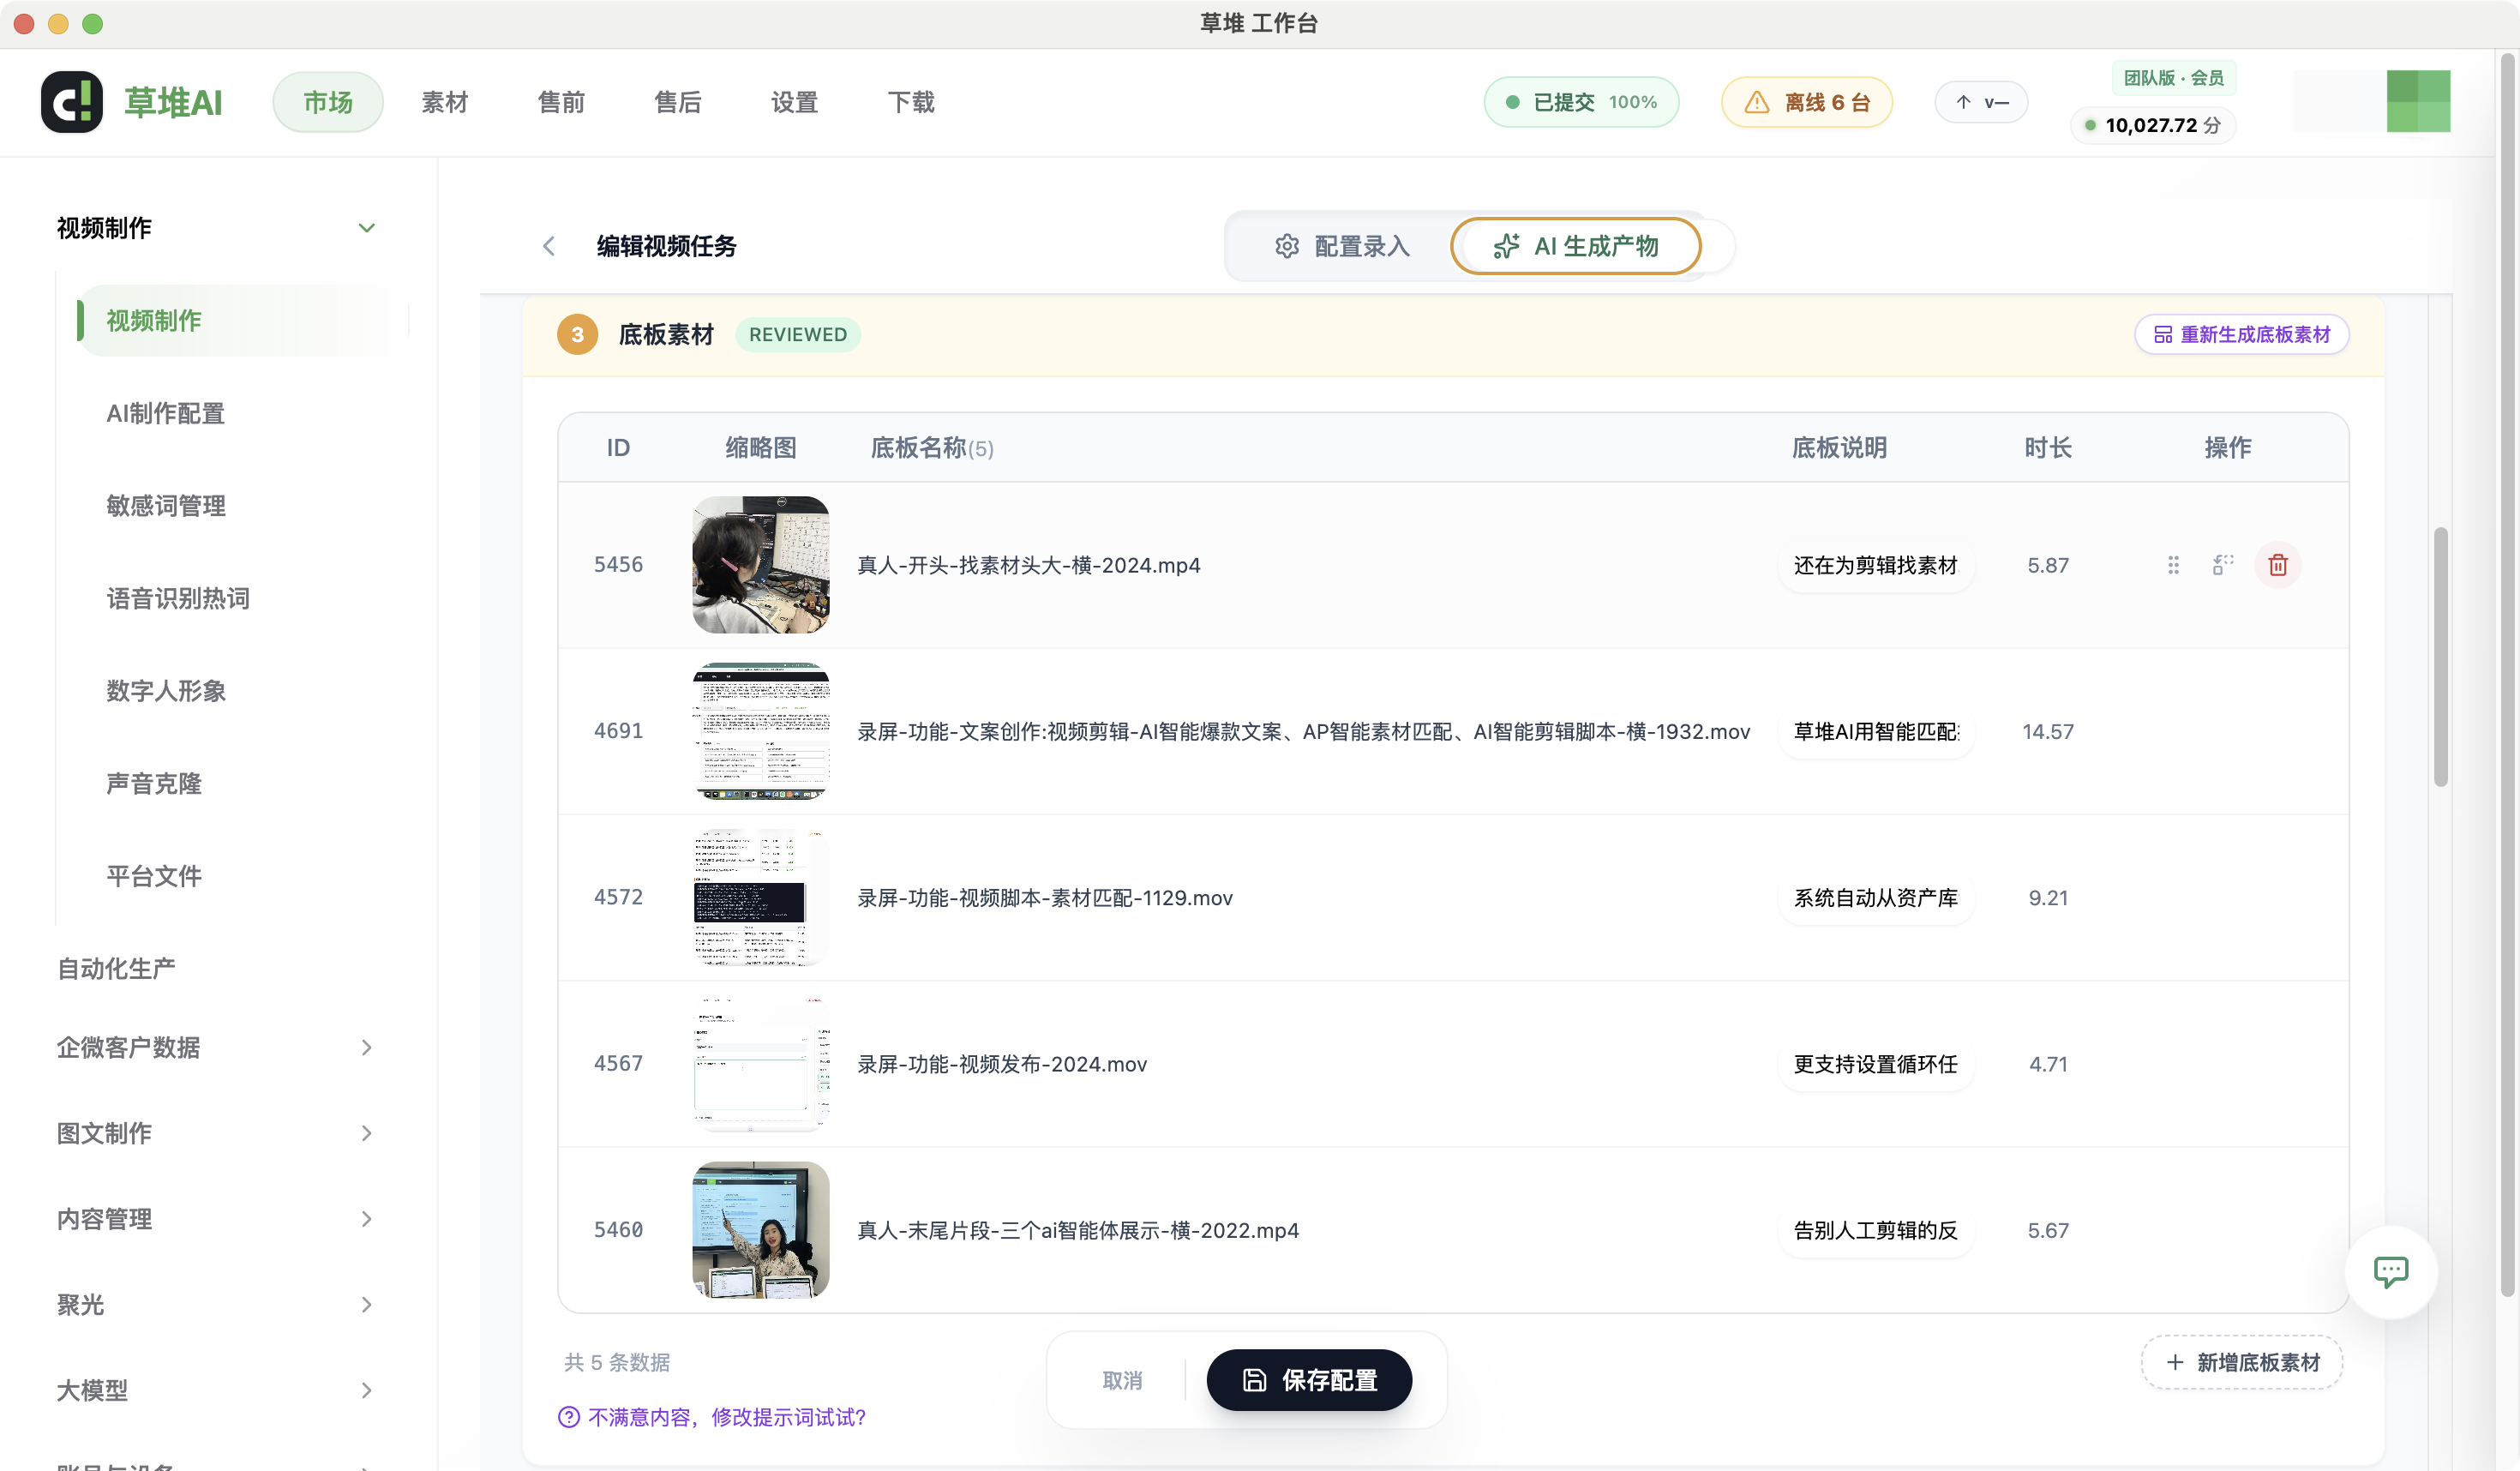Click the 草堆AI logo icon
Image resolution: width=2520 pixels, height=1471 pixels.
(70, 101)
